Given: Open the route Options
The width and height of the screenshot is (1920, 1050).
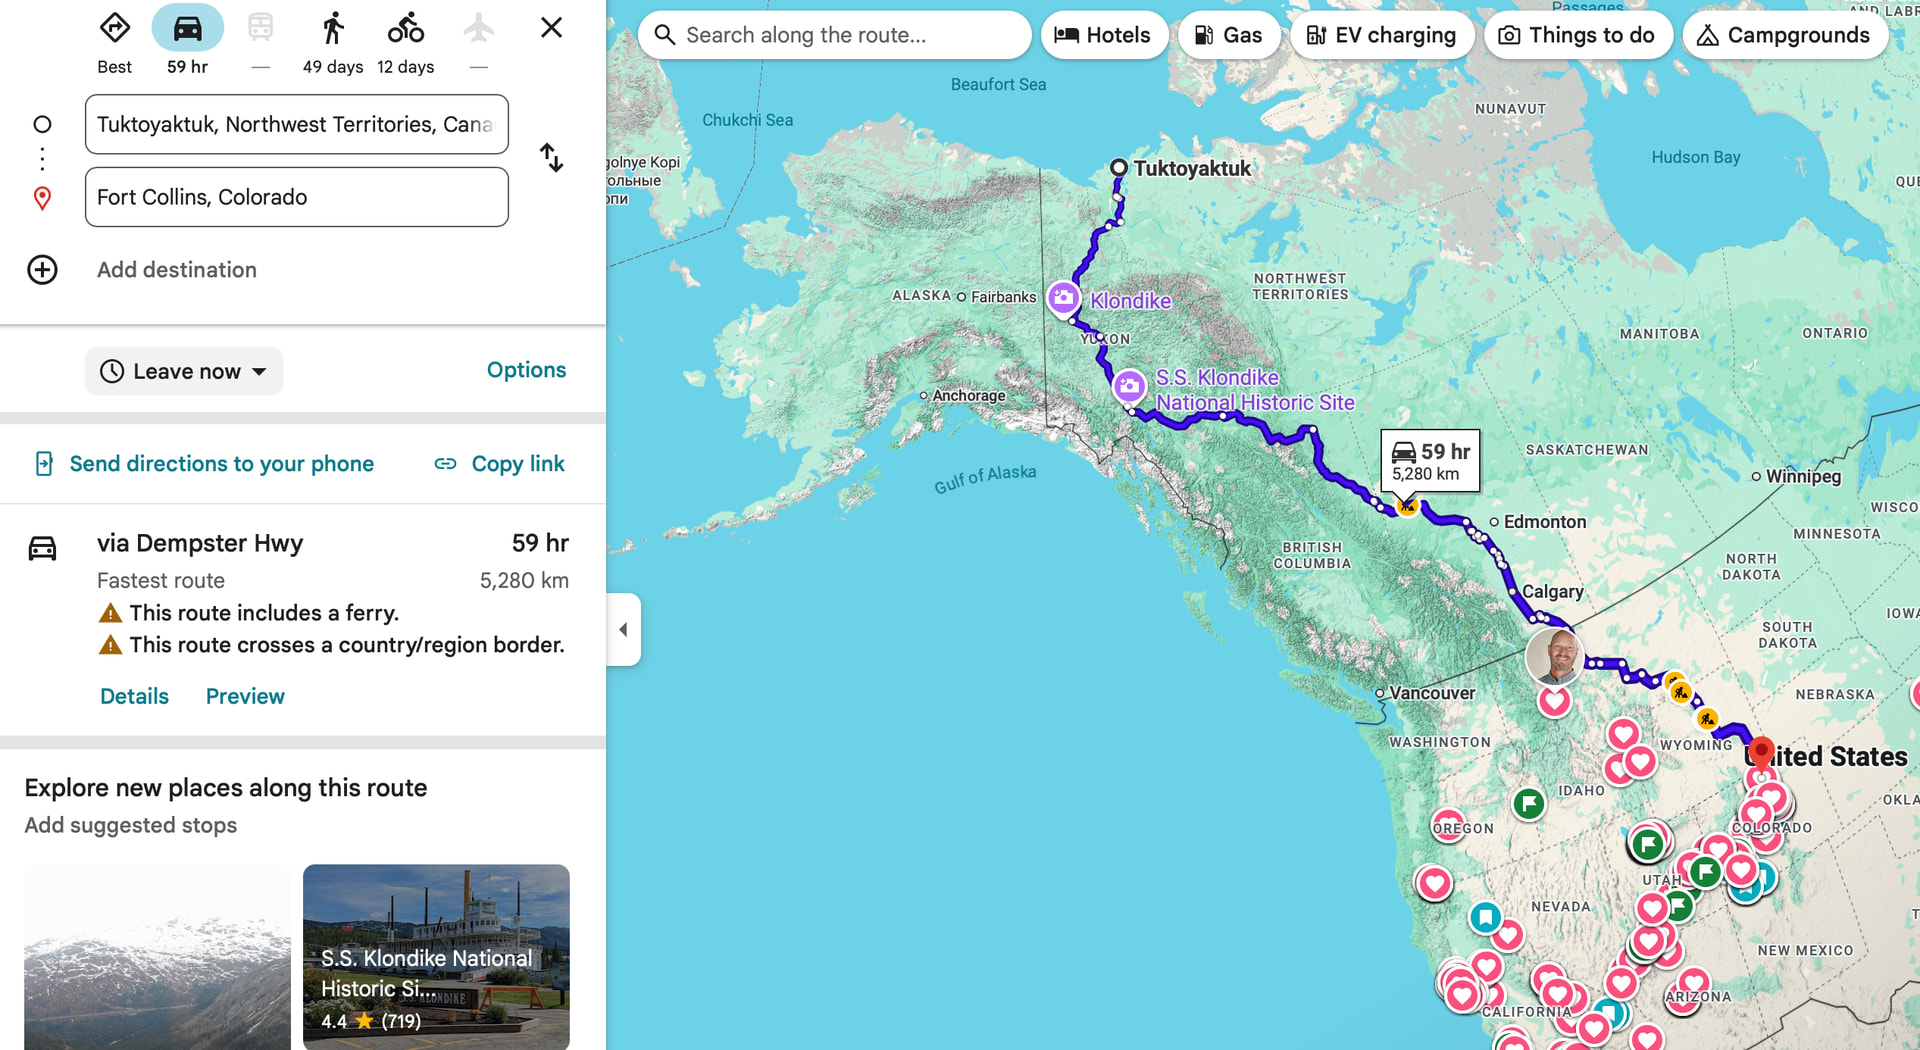Looking at the screenshot, I should [526, 370].
